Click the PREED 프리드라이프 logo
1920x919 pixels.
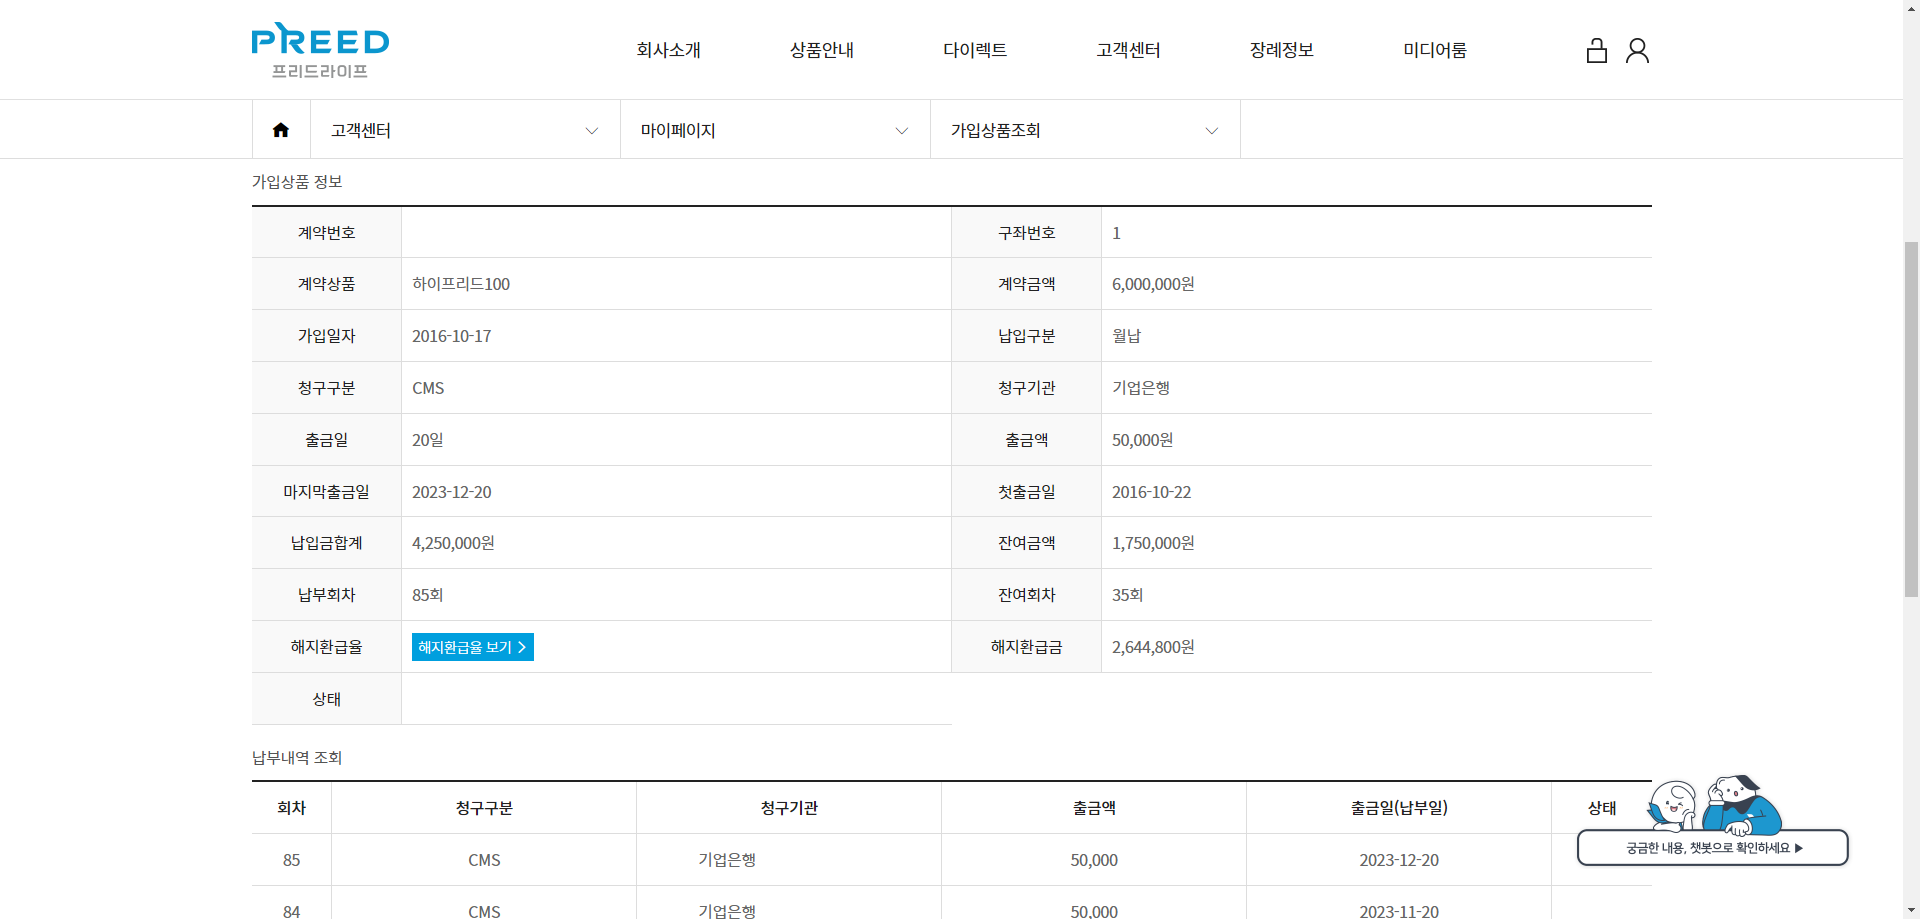[x=320, y=50]
